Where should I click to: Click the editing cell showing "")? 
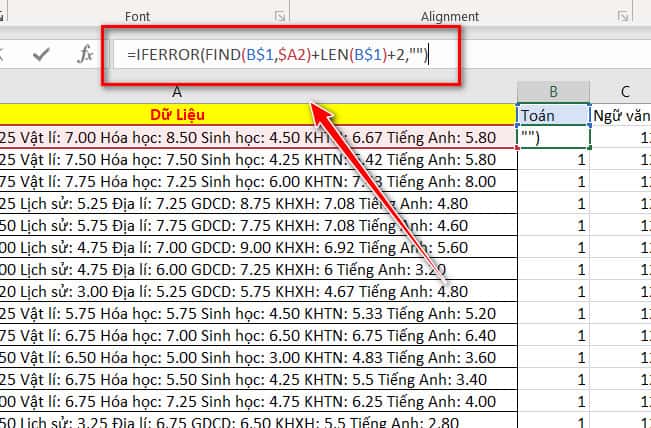click(x=553, y=137)
